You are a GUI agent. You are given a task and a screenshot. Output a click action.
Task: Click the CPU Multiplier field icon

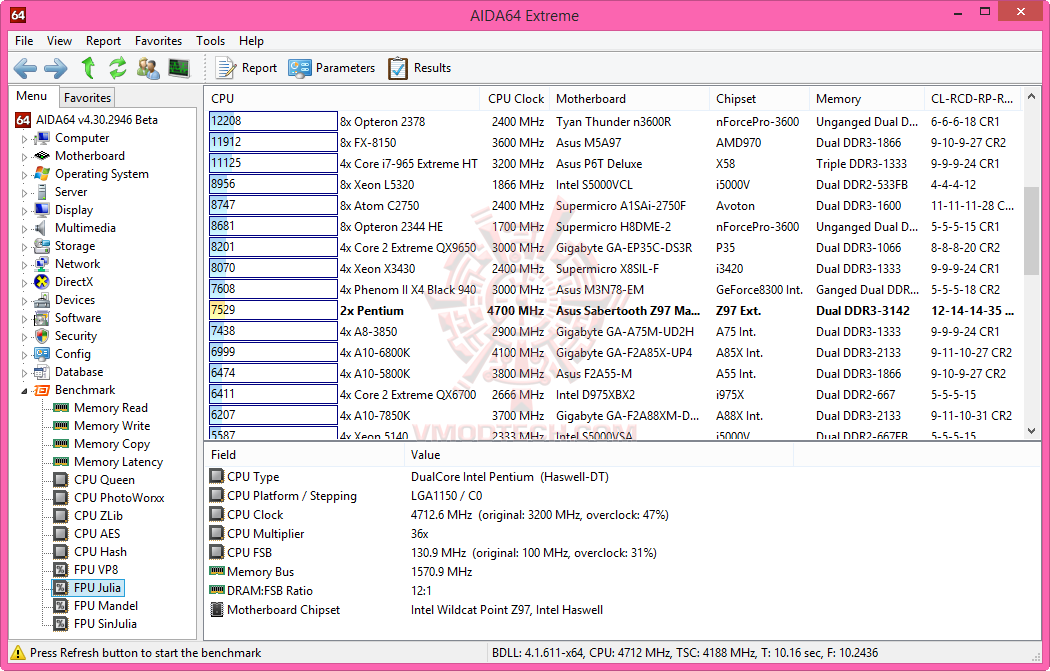216,533
